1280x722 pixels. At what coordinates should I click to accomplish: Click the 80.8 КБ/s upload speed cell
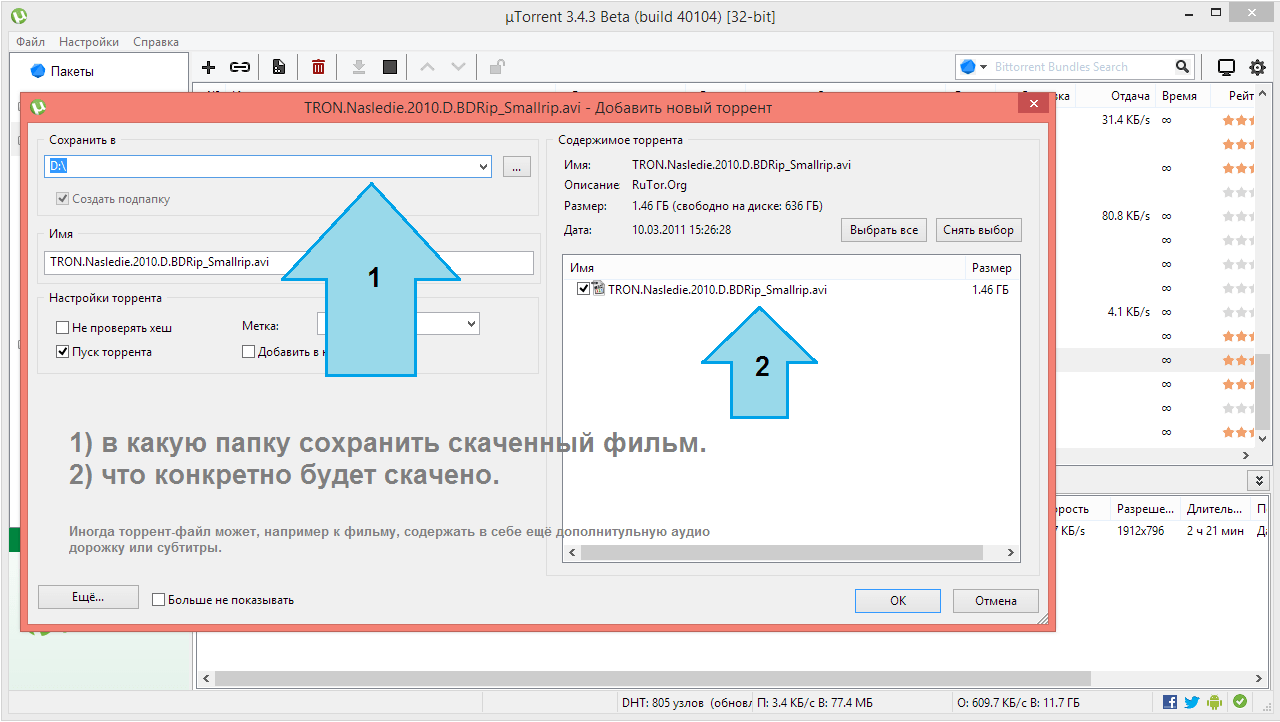pyautogui.click(x=1126, y=216)
